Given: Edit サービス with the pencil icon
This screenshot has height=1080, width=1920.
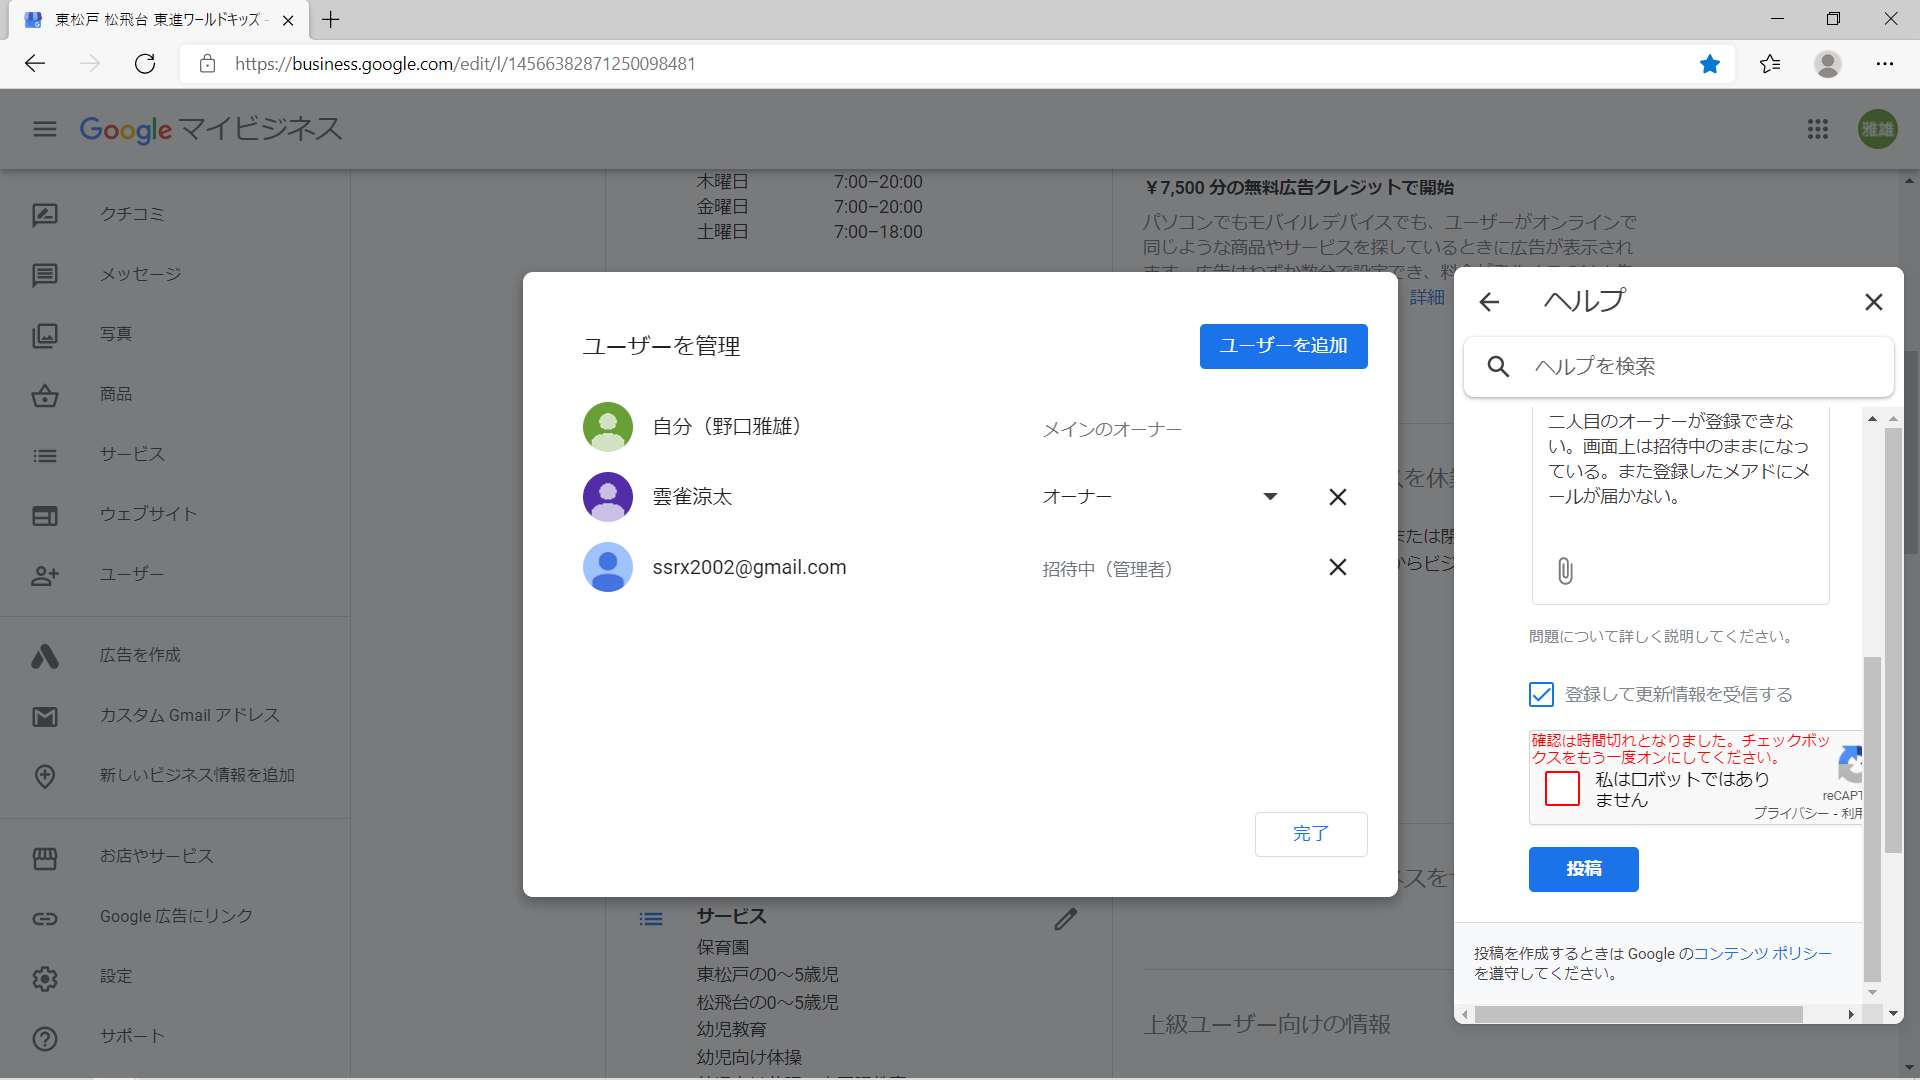Looking at the screenshot, I should pos(1066,918).
